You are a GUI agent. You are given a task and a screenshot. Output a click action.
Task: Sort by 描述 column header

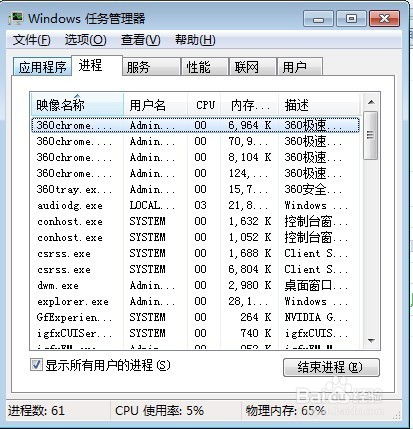(319, 105)
